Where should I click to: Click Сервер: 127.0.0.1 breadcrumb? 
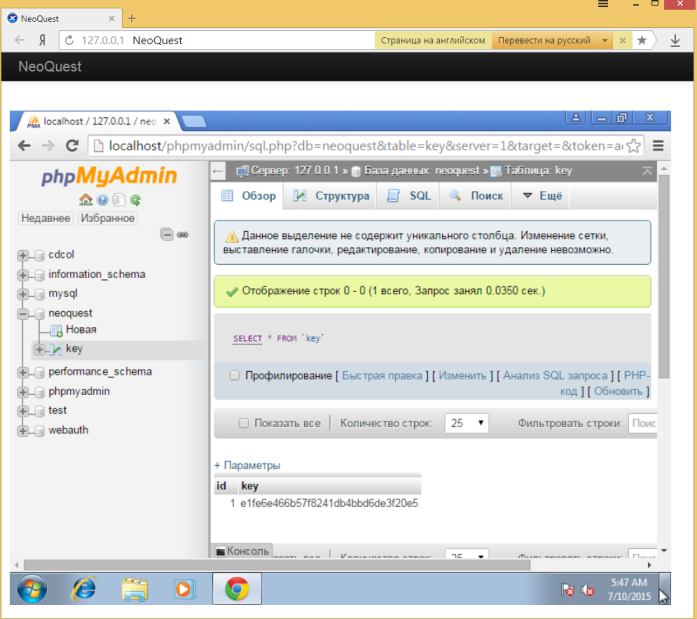[x=293, y=171]
